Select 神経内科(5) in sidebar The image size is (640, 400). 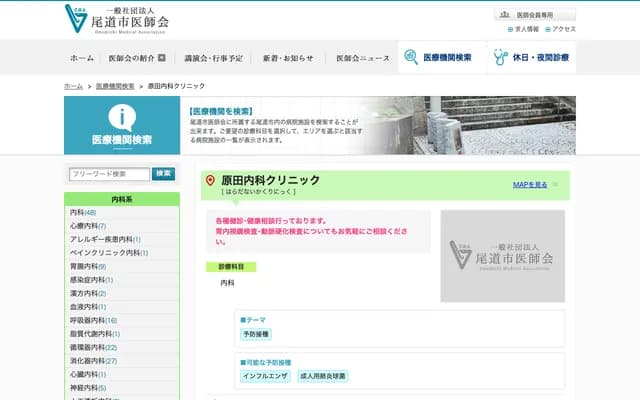click(x=88, y=388)
